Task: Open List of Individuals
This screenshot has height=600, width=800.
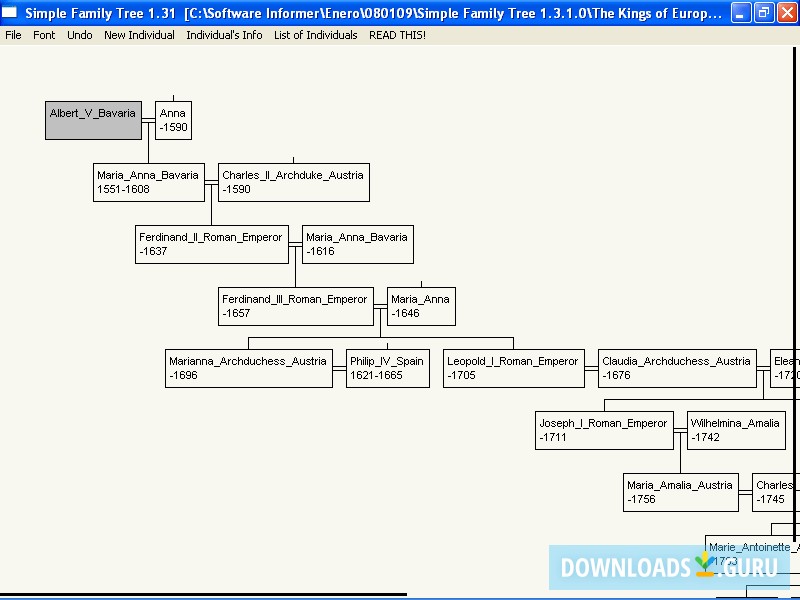Action: (314, 34)
